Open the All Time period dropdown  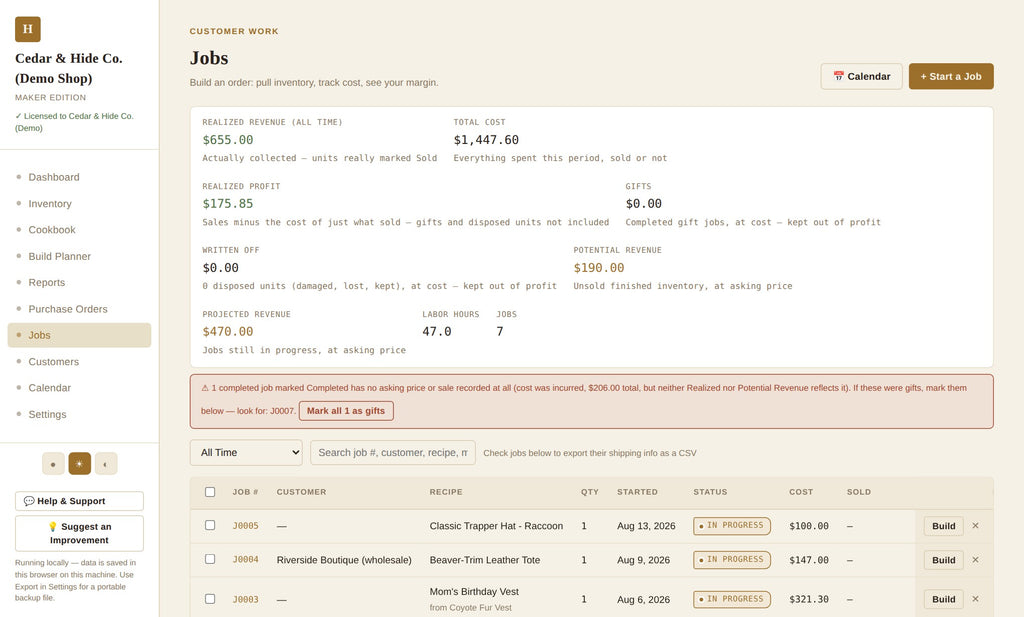[x=246, y=452]
